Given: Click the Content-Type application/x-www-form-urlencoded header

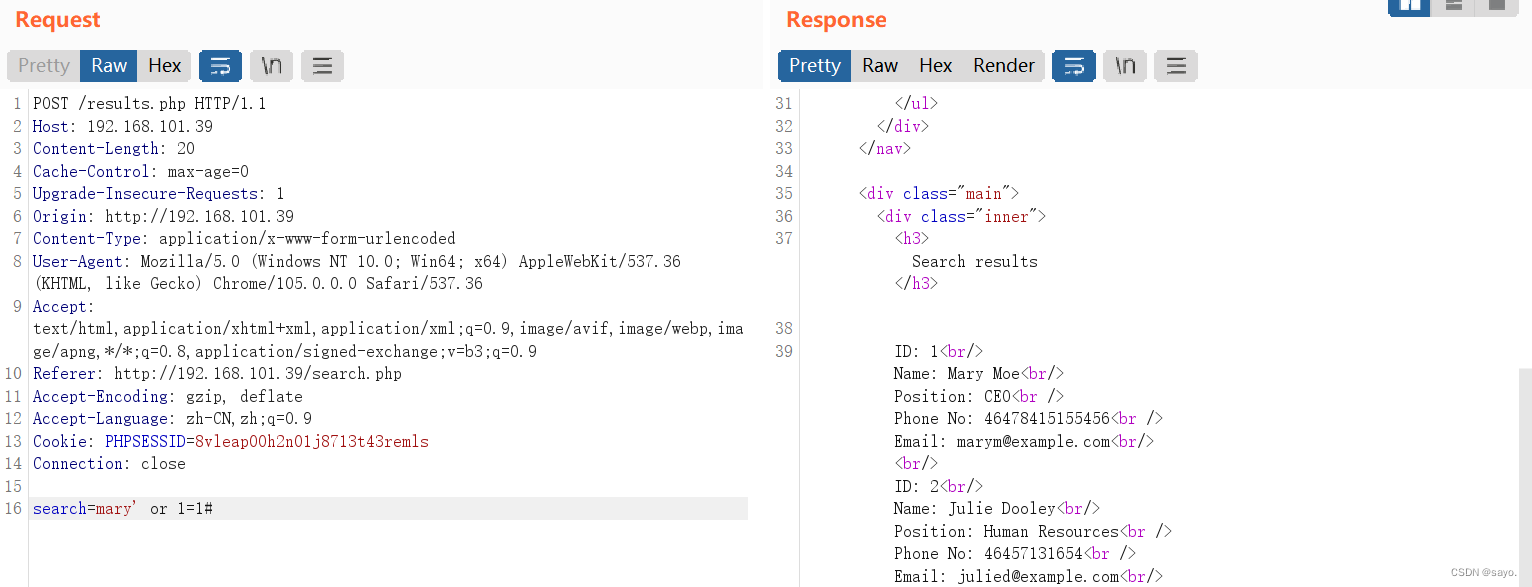Looking at the screenshot, I should (244, 239).
